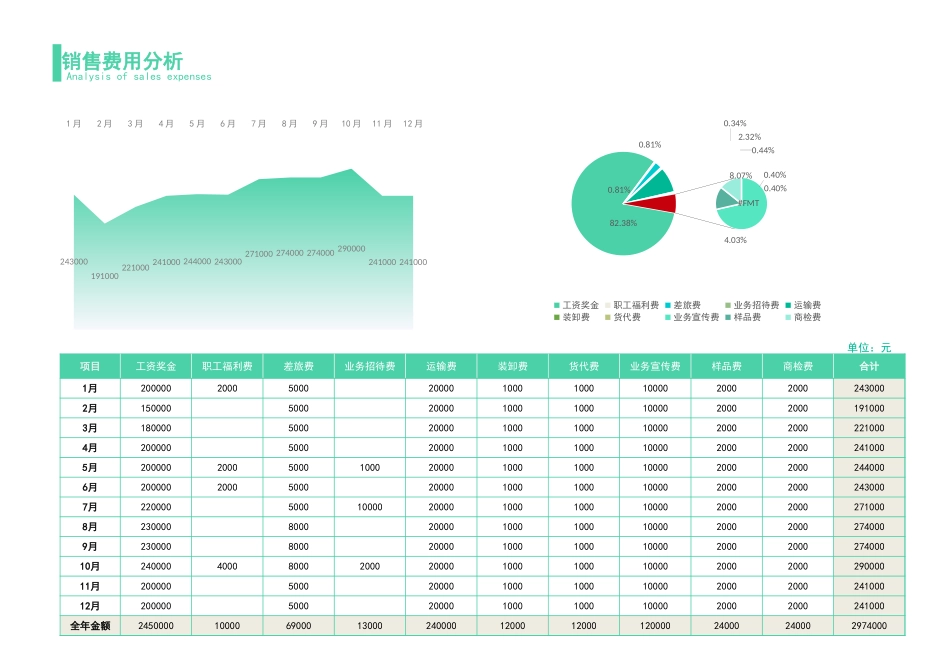Viewport: 950px width, 672px height.
Task: Click the 合计 column header
Action: pyautogui.click(x=870, y=365)
